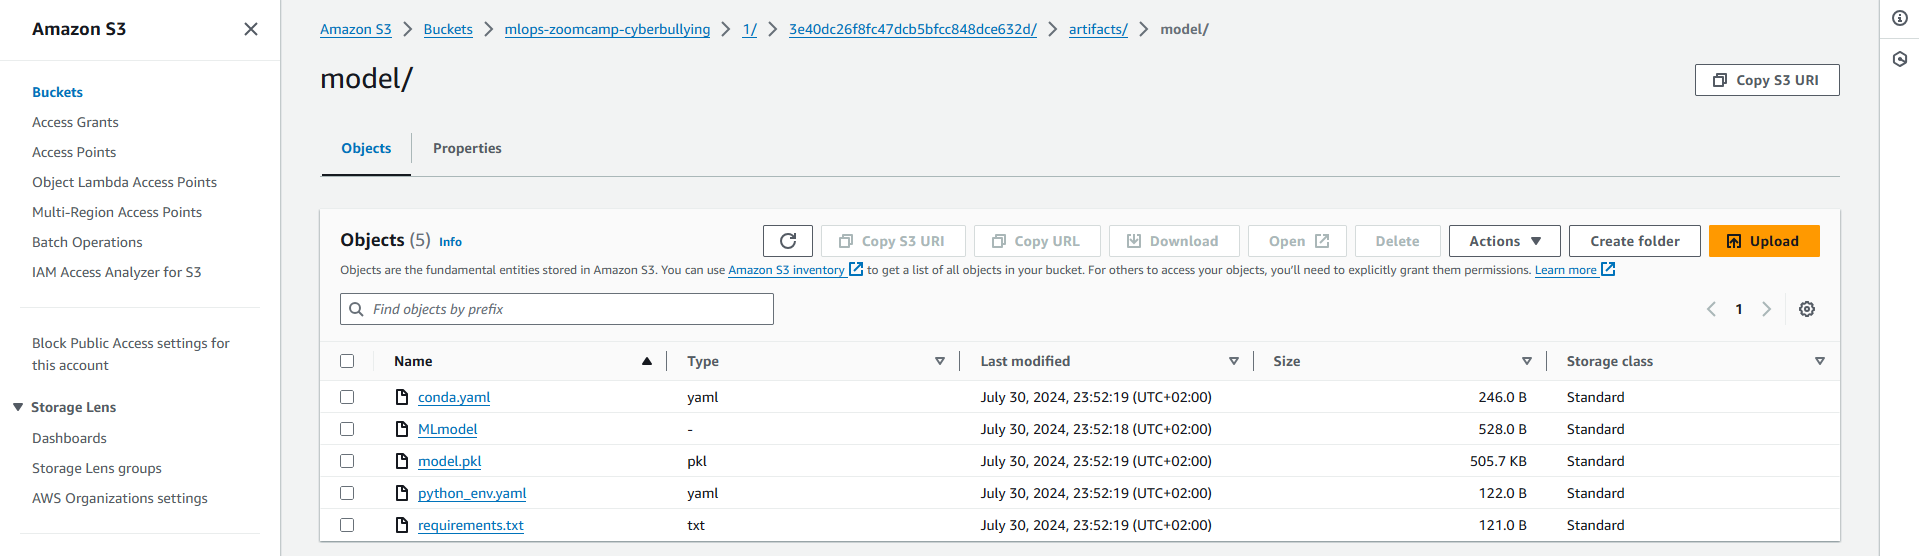The image size is (1919, 556).
Task: Click the 1/ breadcrumb link
Action: point(750,29)
